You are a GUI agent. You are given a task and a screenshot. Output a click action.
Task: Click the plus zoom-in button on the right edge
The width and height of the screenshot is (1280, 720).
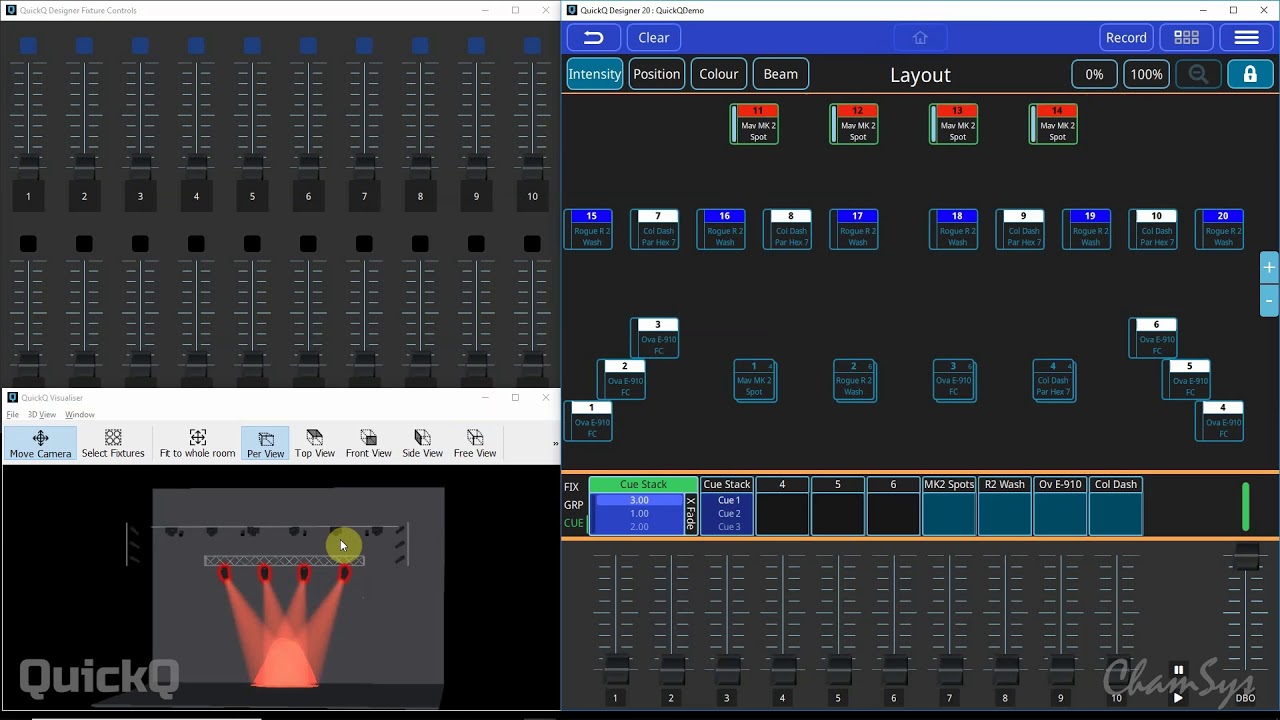[1269, 268]
